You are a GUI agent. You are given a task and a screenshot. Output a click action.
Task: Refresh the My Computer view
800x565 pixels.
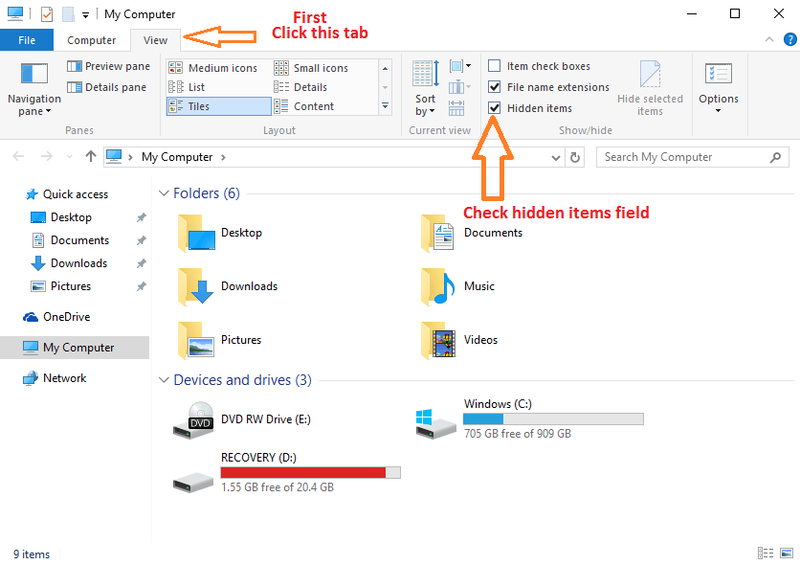tap(575, 157)
